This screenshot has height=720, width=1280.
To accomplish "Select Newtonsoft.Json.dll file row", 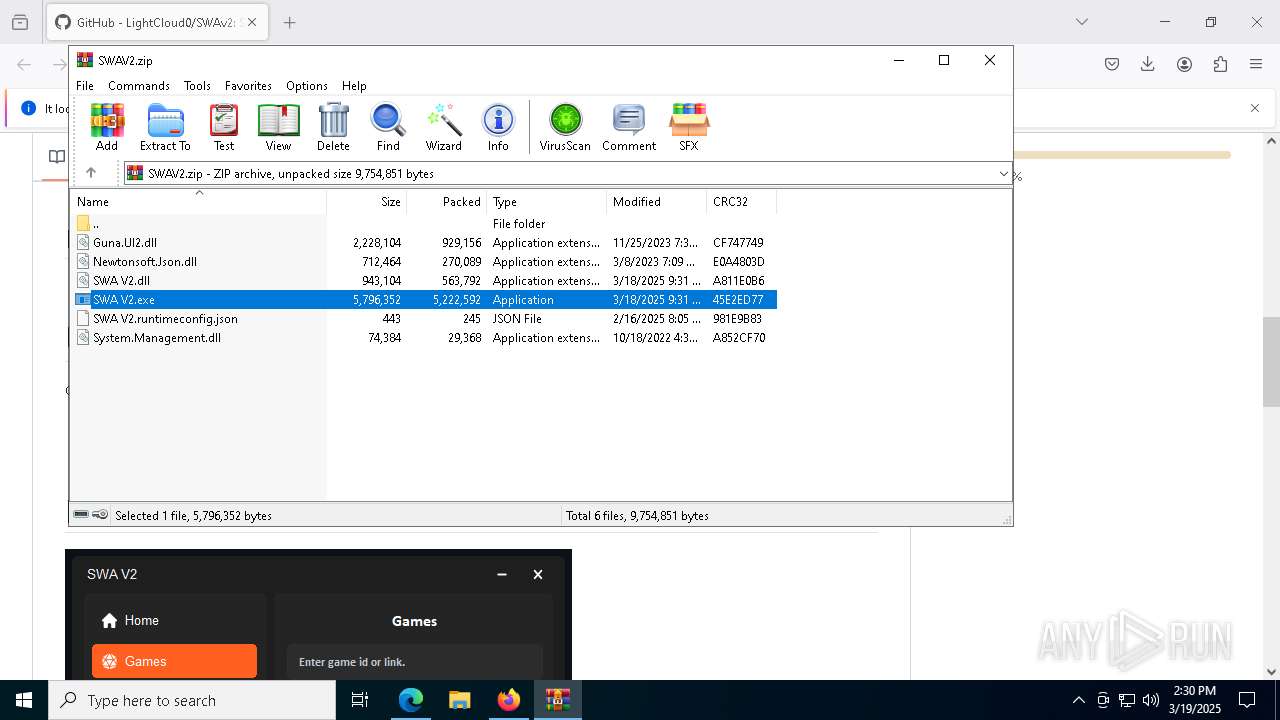I will point(423,262).
